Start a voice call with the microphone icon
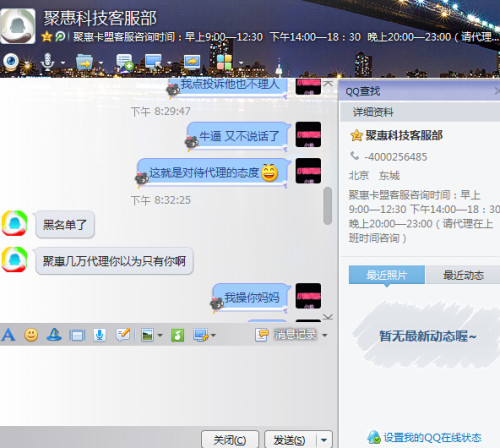Viewport: 500px width, 448px height. tap(47, 62)
